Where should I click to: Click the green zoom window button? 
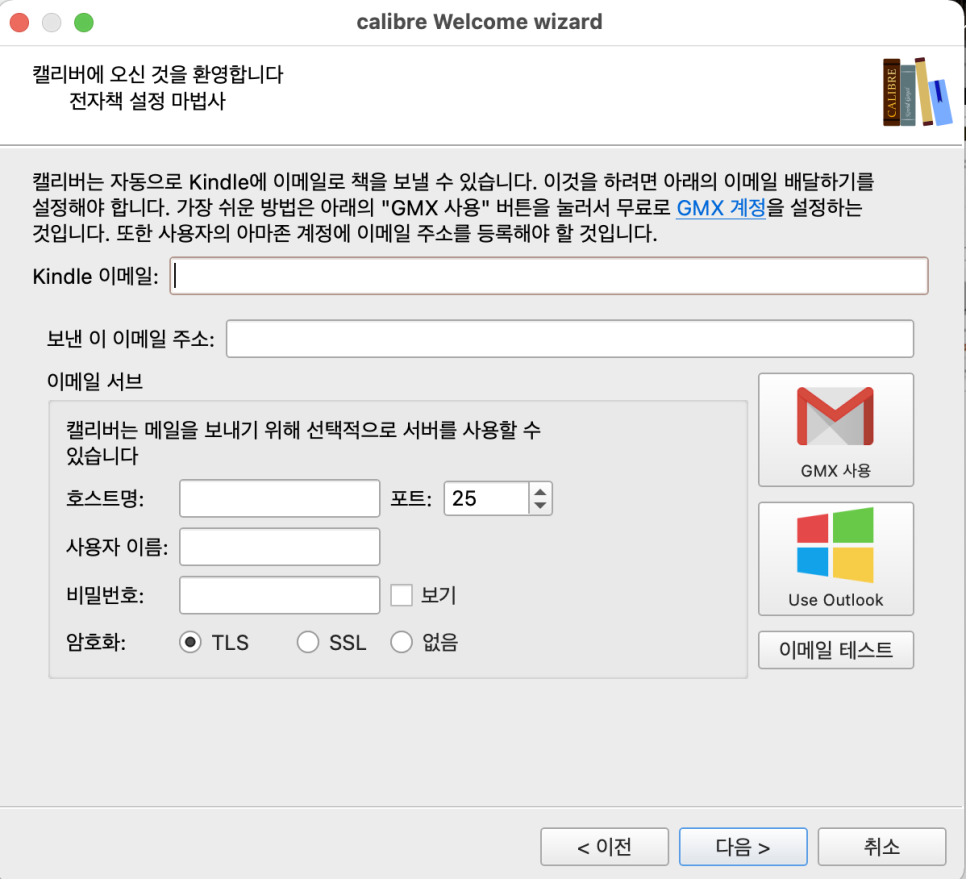pyautogui.click(x=84, y=23)
